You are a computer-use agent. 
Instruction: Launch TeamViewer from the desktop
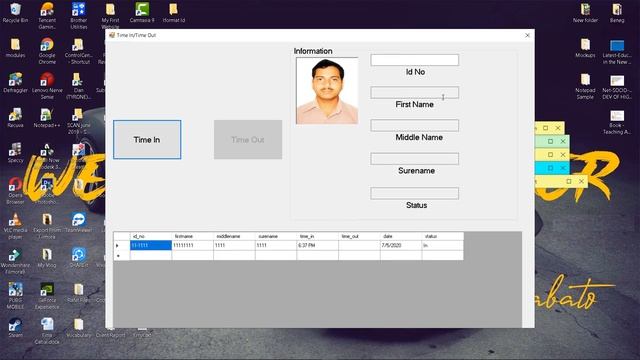[78, 223]
